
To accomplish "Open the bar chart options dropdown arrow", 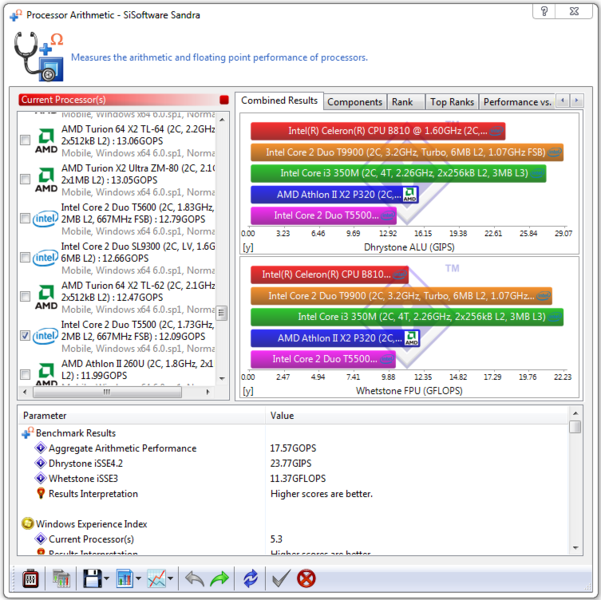I will tap(138, 579).
